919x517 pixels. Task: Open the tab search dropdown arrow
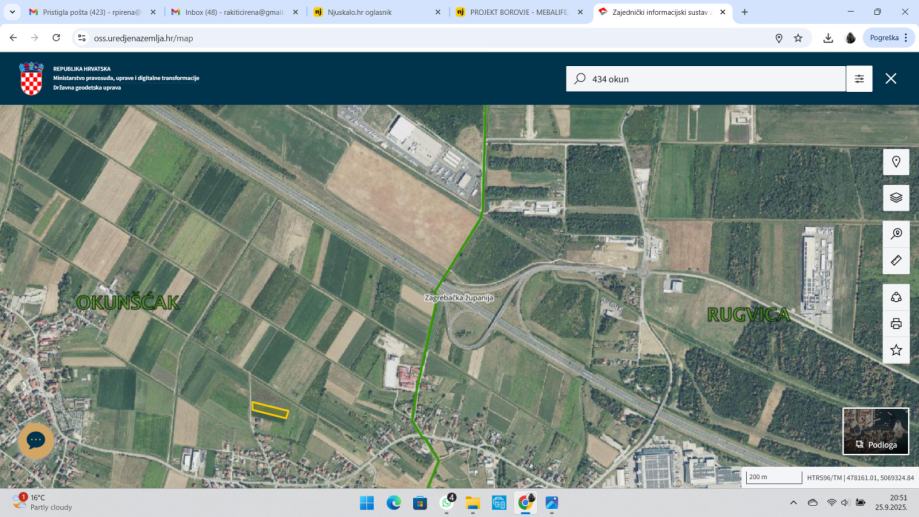(12, 12)
